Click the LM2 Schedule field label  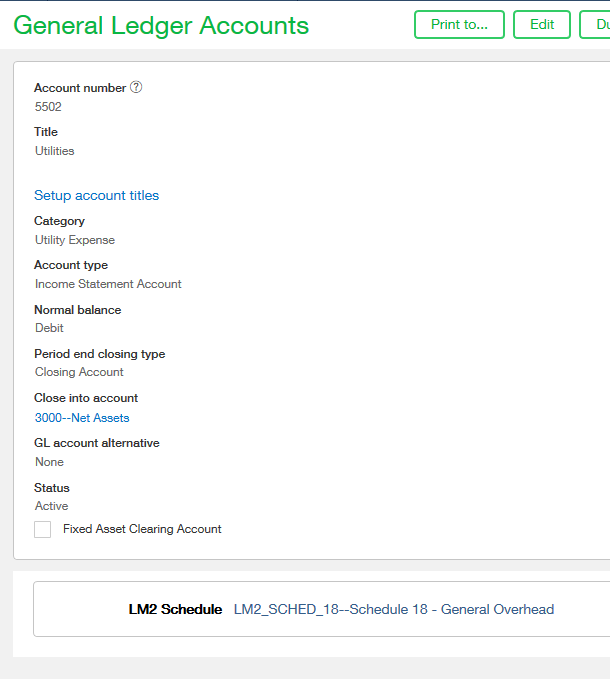[x=175, y=609]
